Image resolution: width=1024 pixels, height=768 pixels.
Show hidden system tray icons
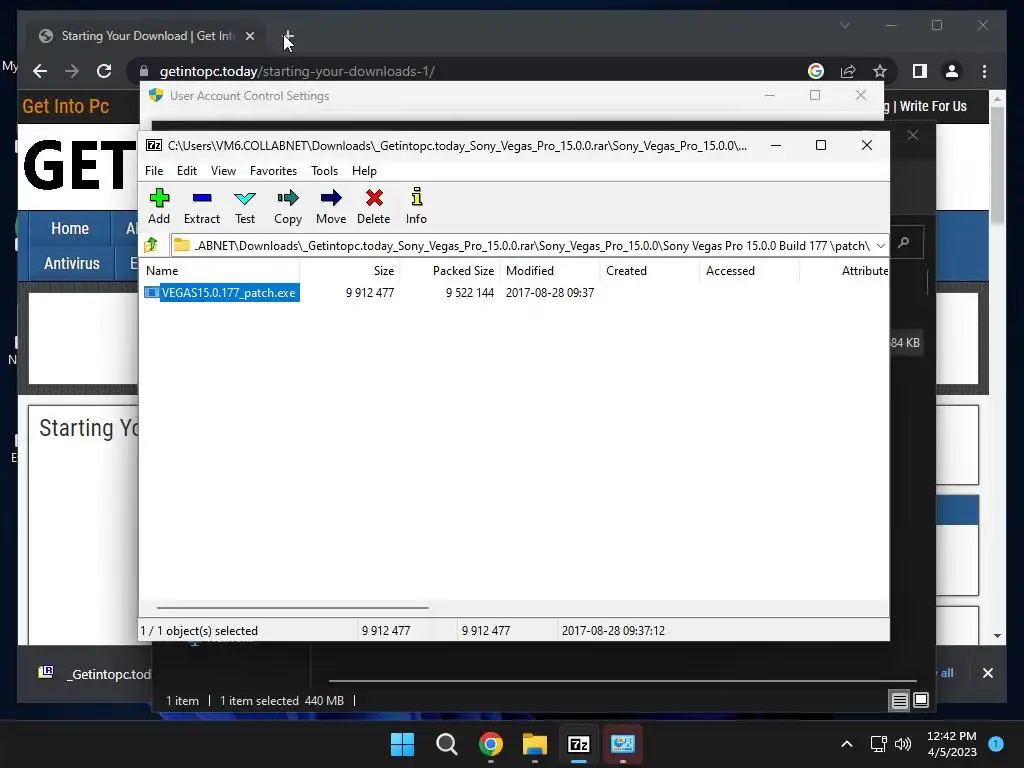point(846,744)
